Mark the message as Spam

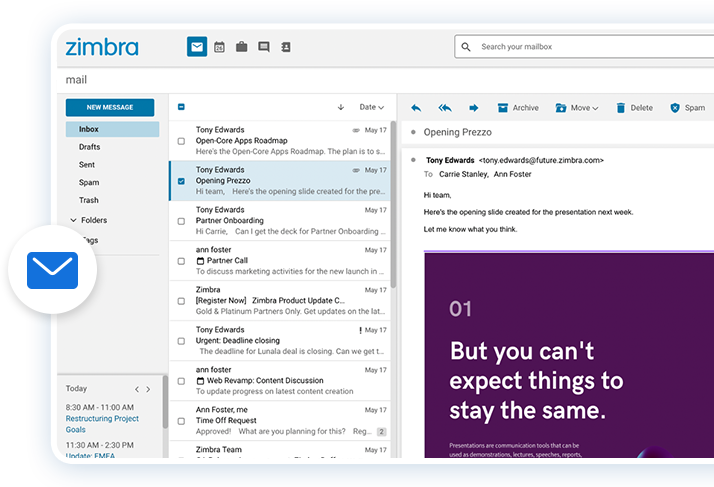(x=687, y=108)
